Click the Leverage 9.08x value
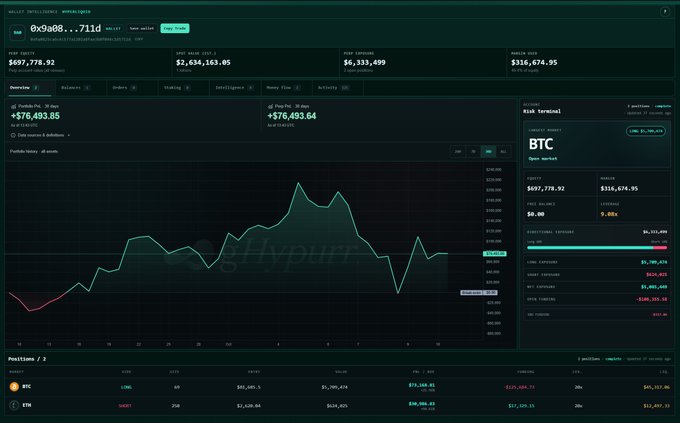Screen dimensions: 680x423 click(x=609, y=214)
